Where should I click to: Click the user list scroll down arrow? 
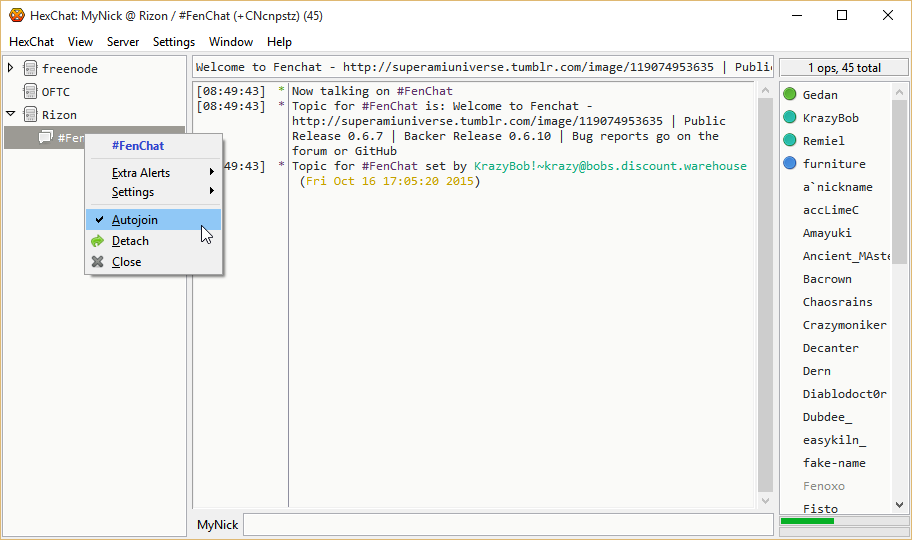899,505
